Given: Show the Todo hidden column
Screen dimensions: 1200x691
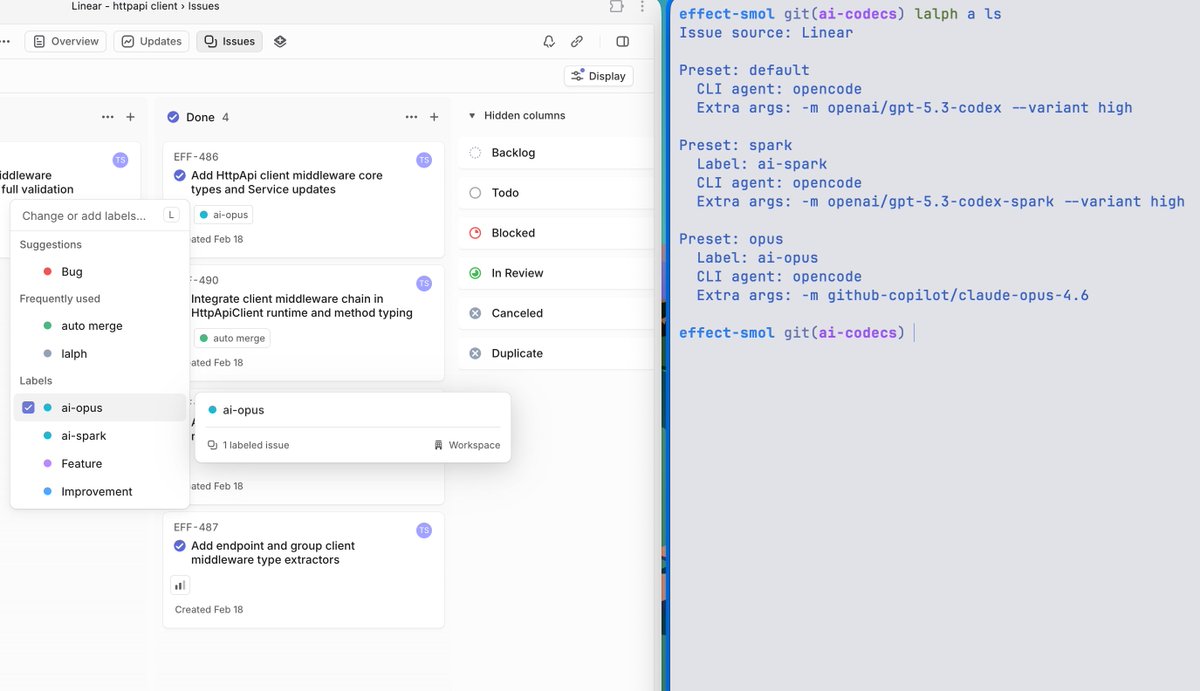Looking at the screenshot, I should (556, 193).
